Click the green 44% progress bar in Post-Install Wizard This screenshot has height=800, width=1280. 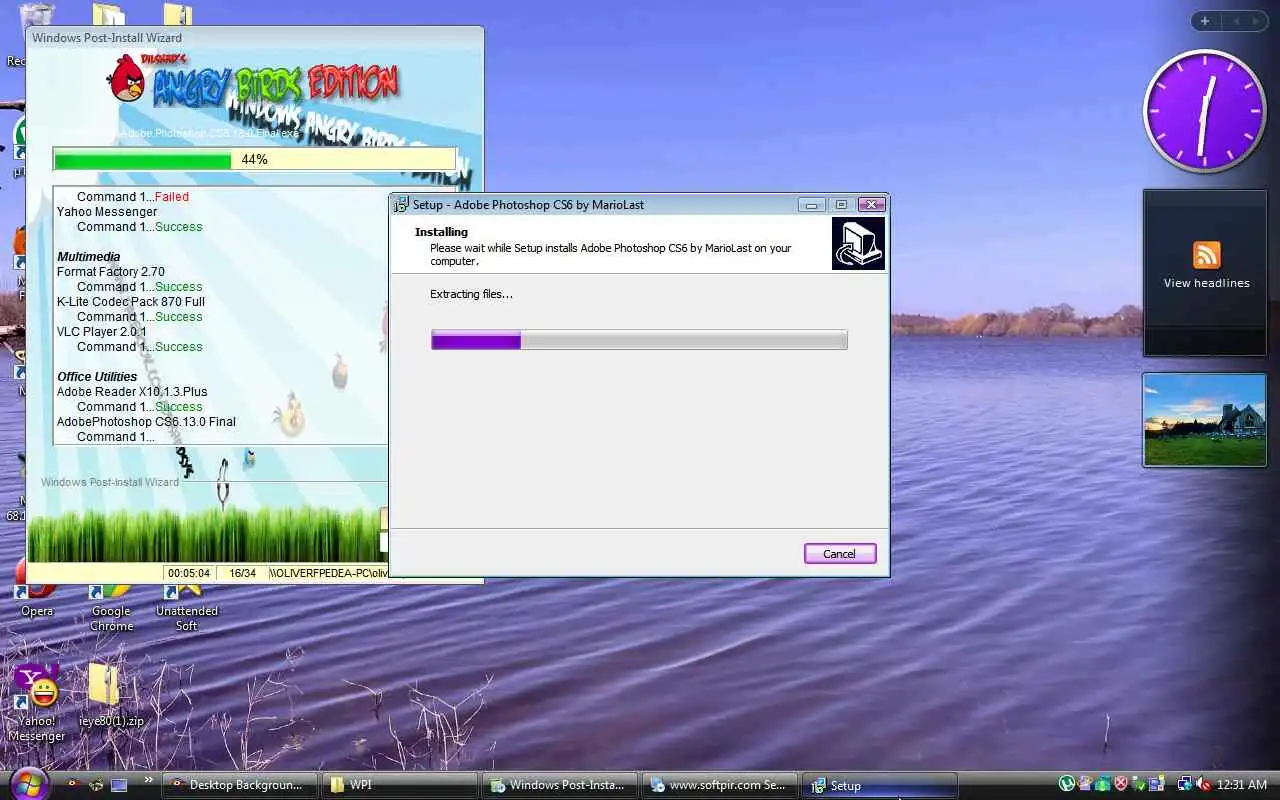[x=255, y=160]
